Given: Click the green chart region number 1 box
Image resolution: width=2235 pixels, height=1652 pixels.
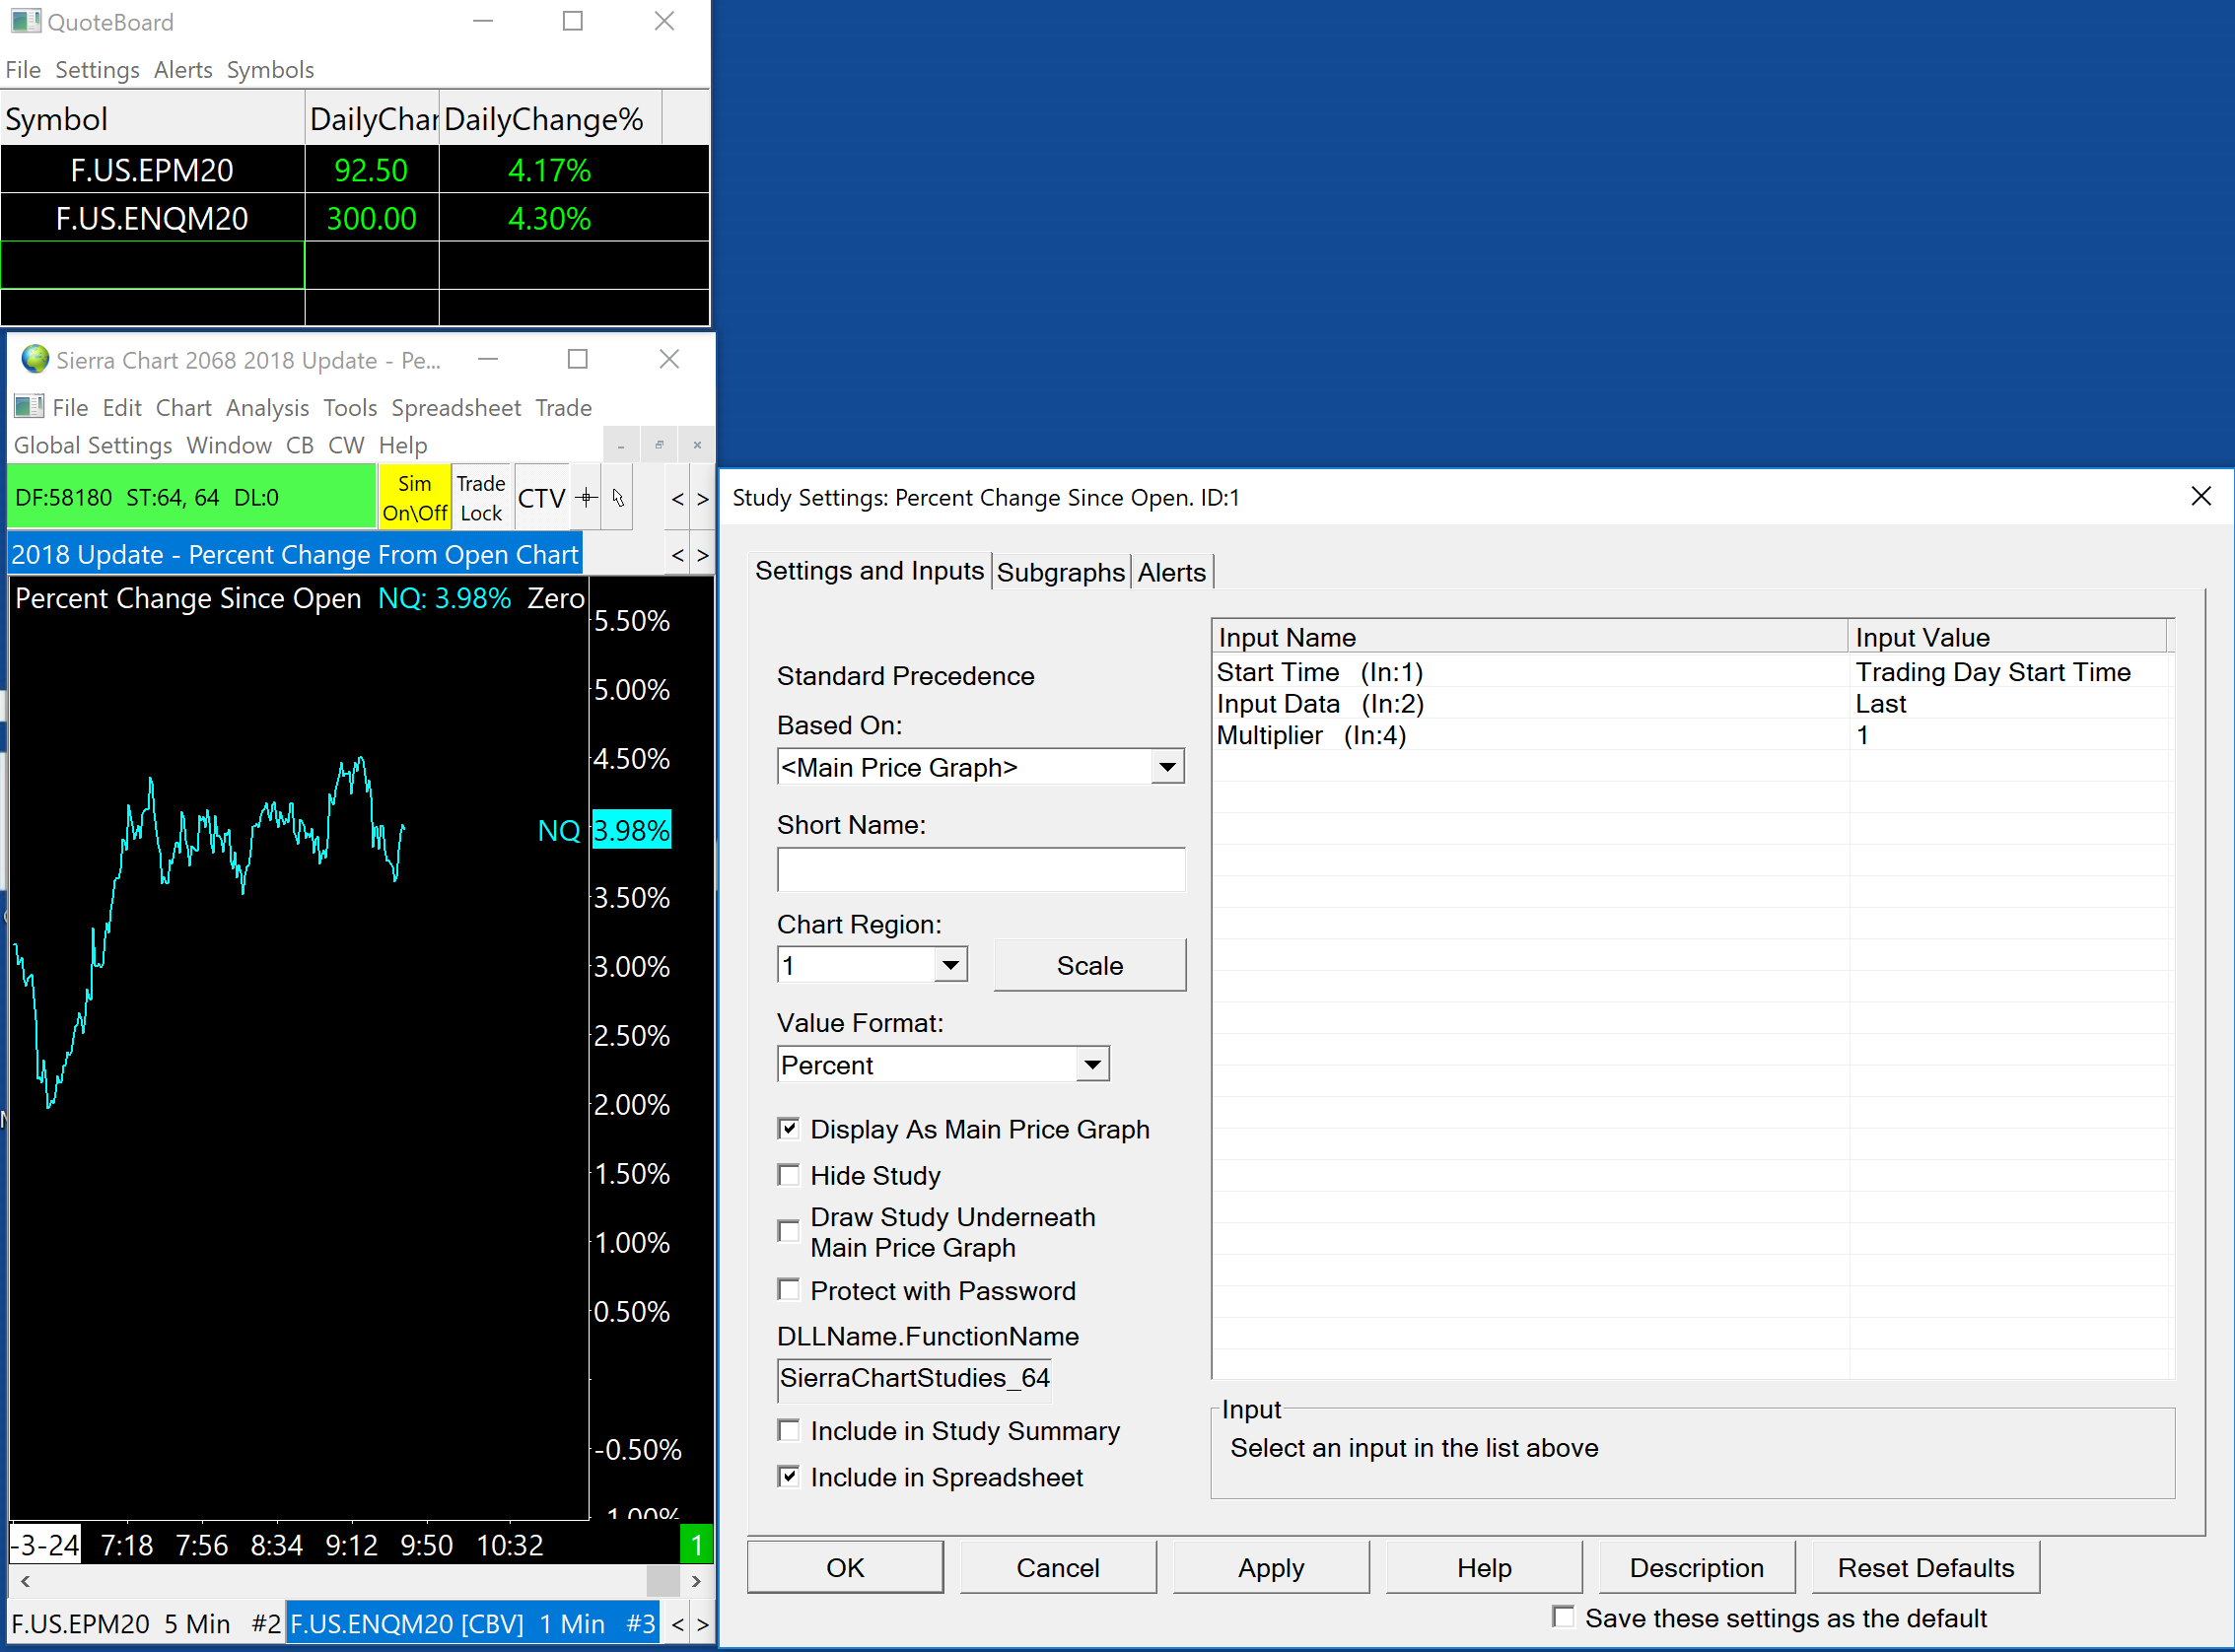Looking at the screenshot, I should pyautogui.click(x=696, y=1544).
